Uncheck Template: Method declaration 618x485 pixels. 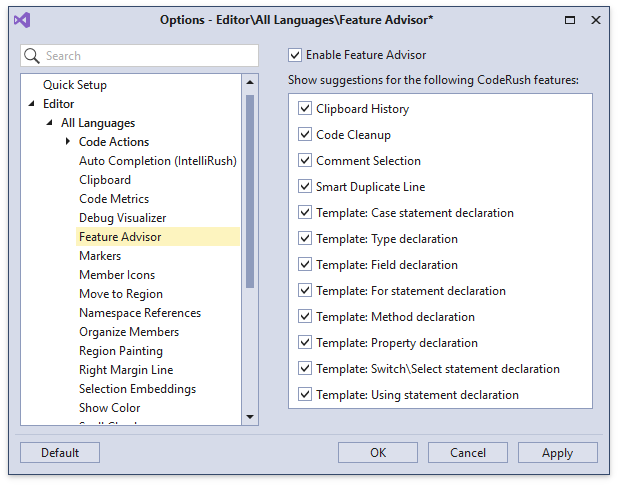click(305, 317)
